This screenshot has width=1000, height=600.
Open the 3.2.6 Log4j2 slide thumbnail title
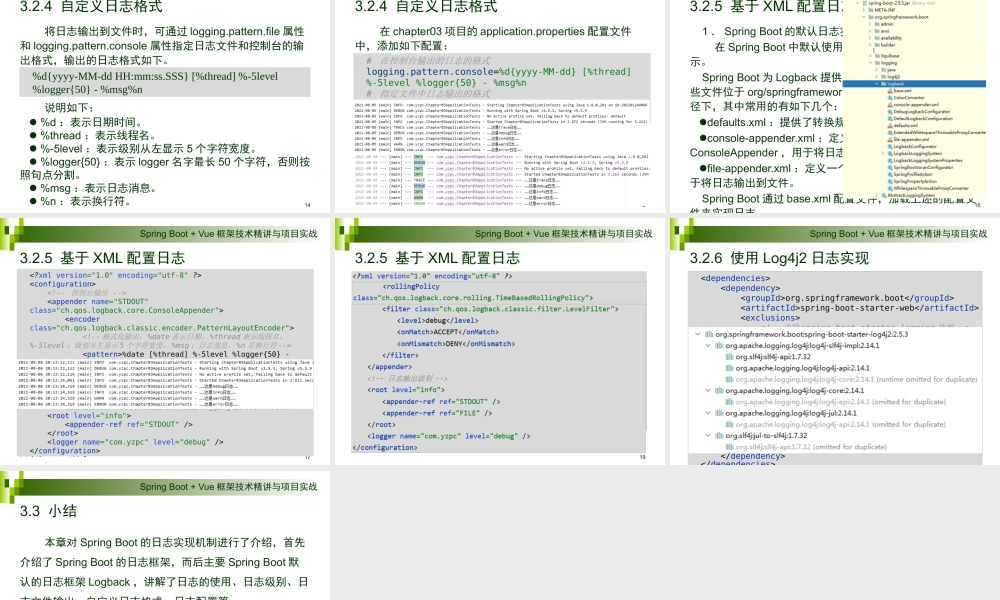tap(779, 258)
